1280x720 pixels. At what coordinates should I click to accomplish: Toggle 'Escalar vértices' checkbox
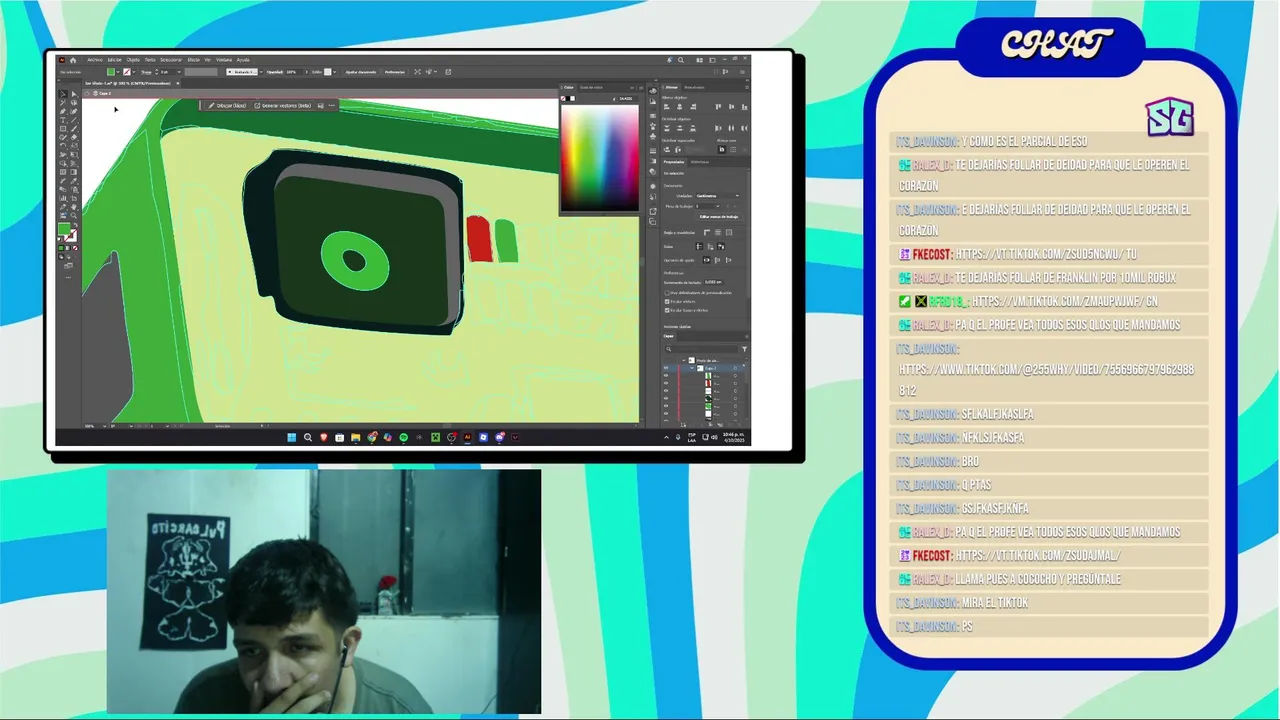pos(667,302)
